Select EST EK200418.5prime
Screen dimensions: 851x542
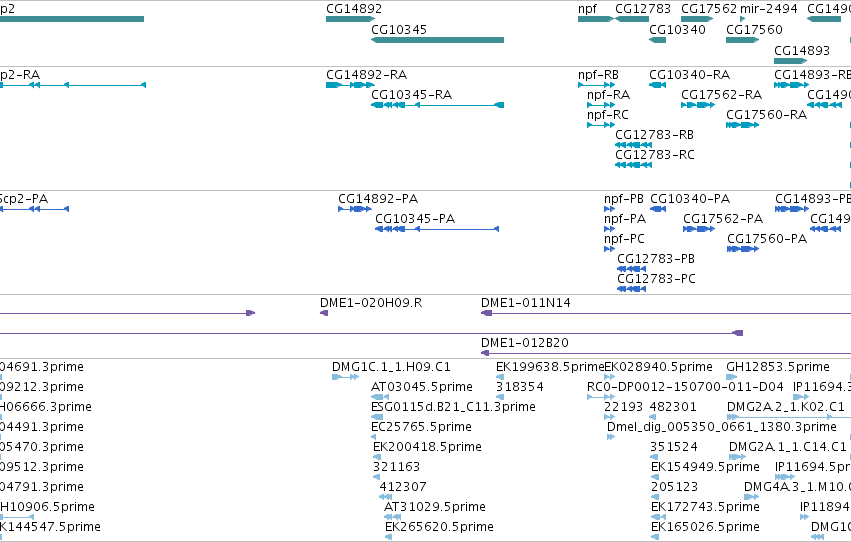pyautogui.click(x=377, y=457)
